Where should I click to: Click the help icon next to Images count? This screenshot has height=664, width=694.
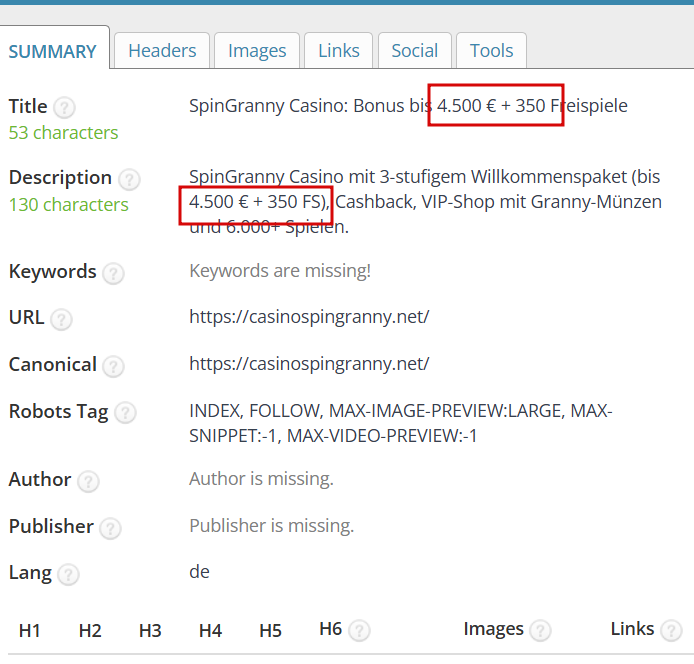pos(540,631)
